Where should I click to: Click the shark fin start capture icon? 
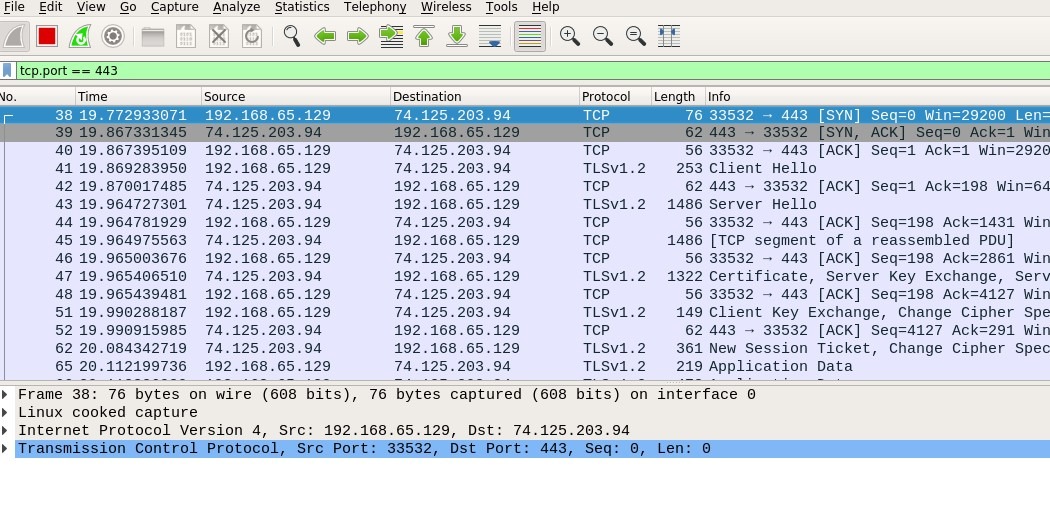click(14, 36)
